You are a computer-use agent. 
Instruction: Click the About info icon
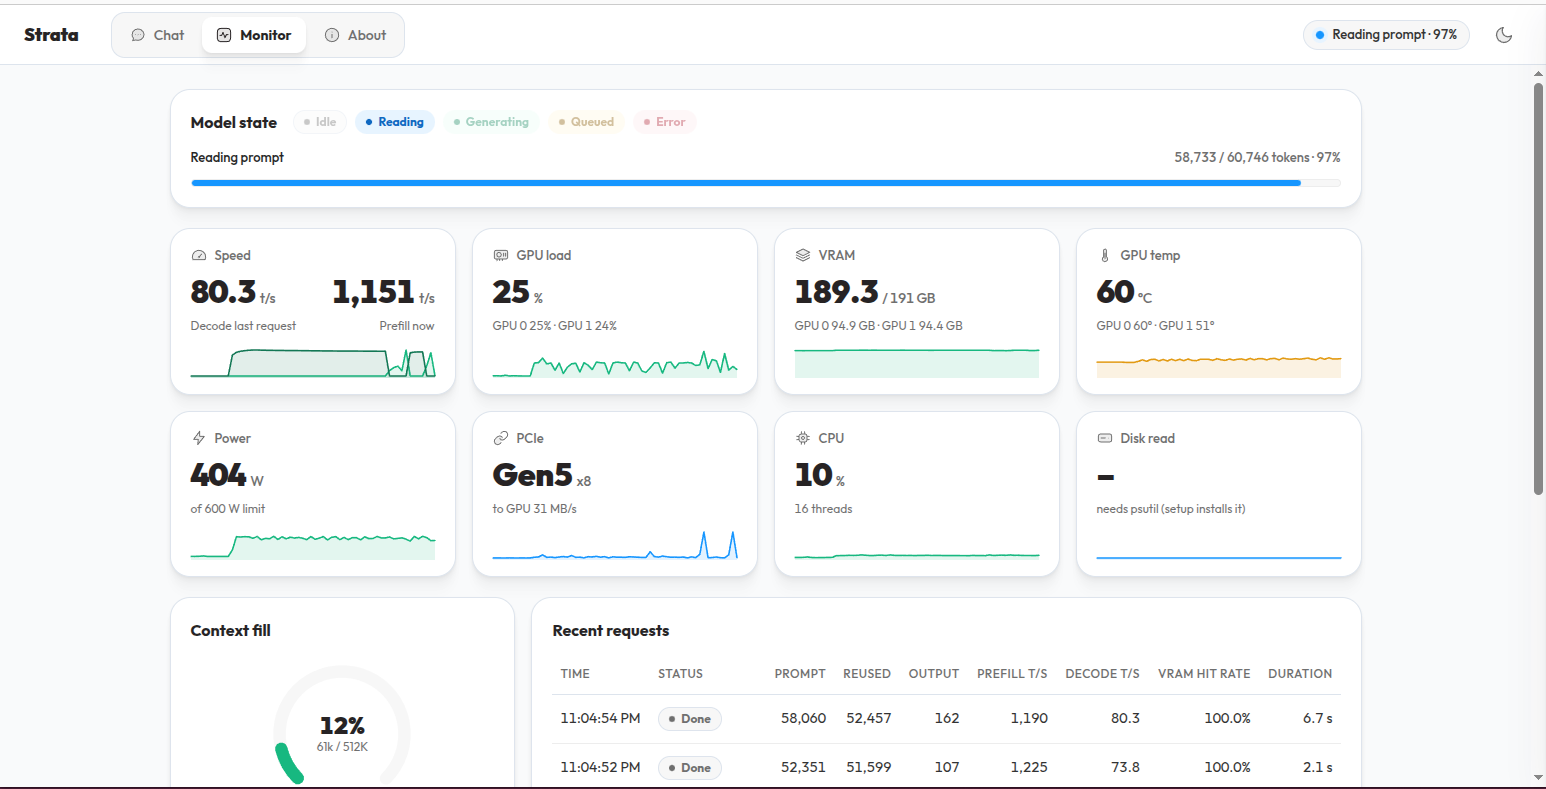point(332,35)
